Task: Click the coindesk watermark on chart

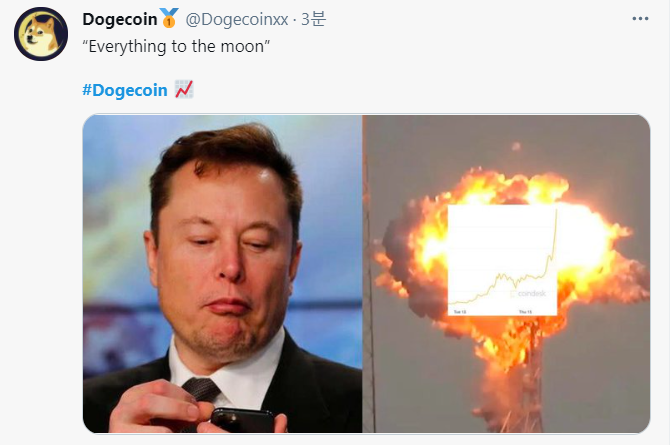Action: 528,294
